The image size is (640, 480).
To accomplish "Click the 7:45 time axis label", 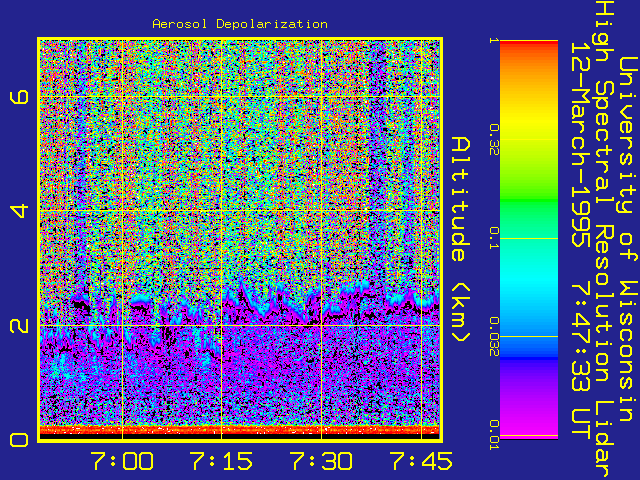I will point(421,461).
